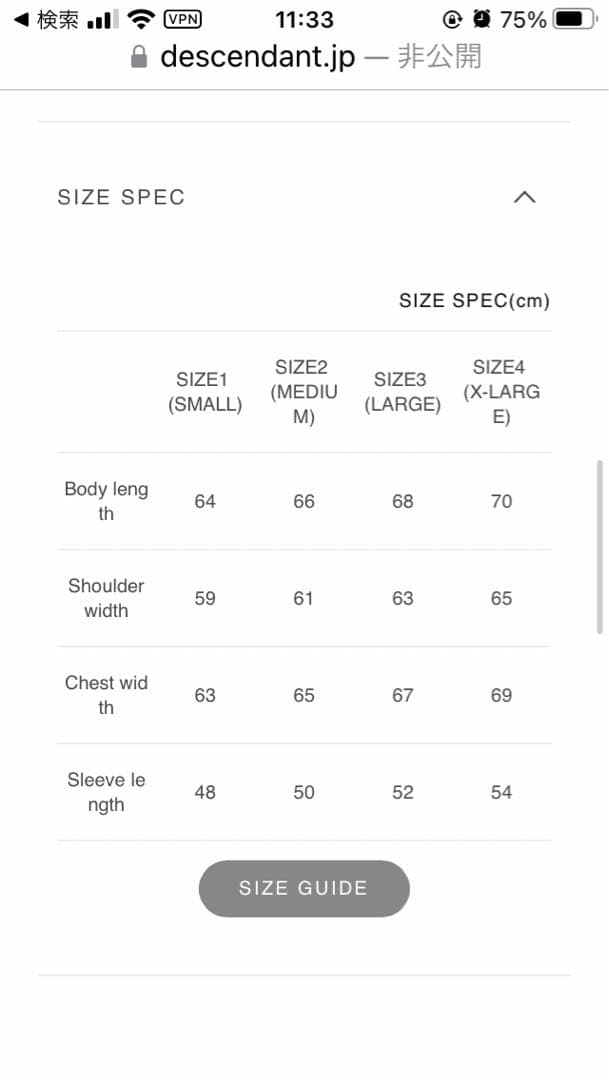609x1080 pixels.
Task: Tap the cellular signal bars icon
Action: [102, 19]
